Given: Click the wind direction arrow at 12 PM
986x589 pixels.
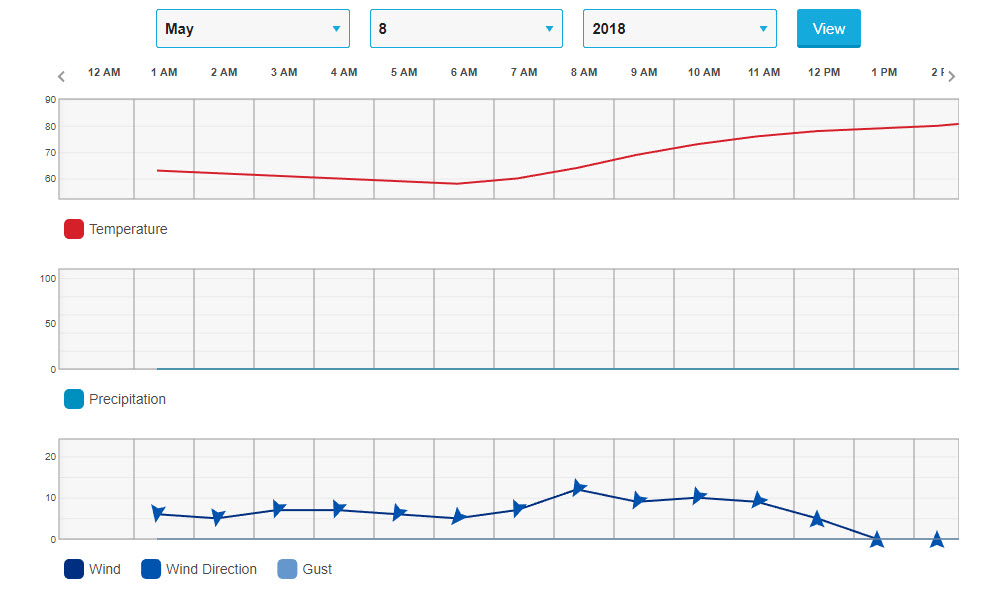Looking at the screenshot, I should pos(817,518).
